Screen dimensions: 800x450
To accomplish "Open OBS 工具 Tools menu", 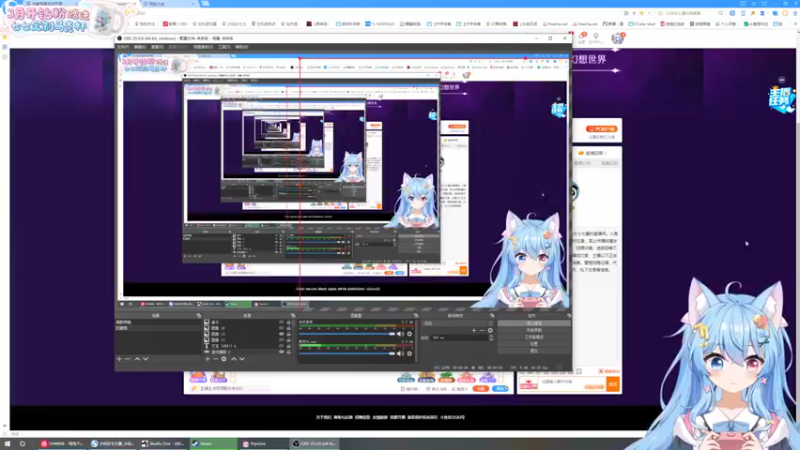I will 224,47.
